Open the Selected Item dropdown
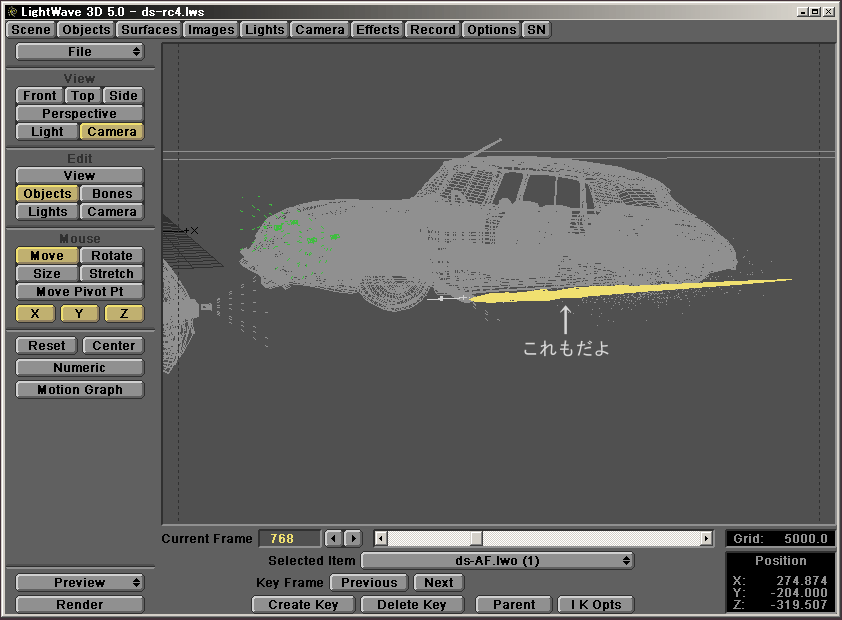Image resolution: width=842 pixels, height=620 pixels. [x=497, y=561]
